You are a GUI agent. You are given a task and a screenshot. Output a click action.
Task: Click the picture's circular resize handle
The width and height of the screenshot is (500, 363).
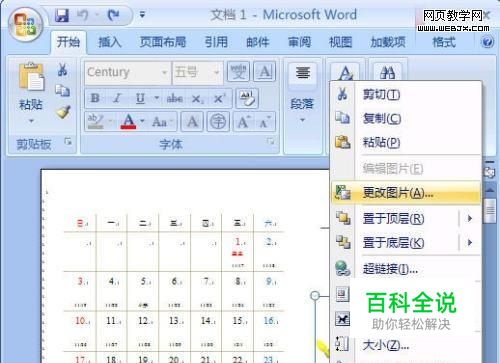pyautogui.click(x=315, y=295)
